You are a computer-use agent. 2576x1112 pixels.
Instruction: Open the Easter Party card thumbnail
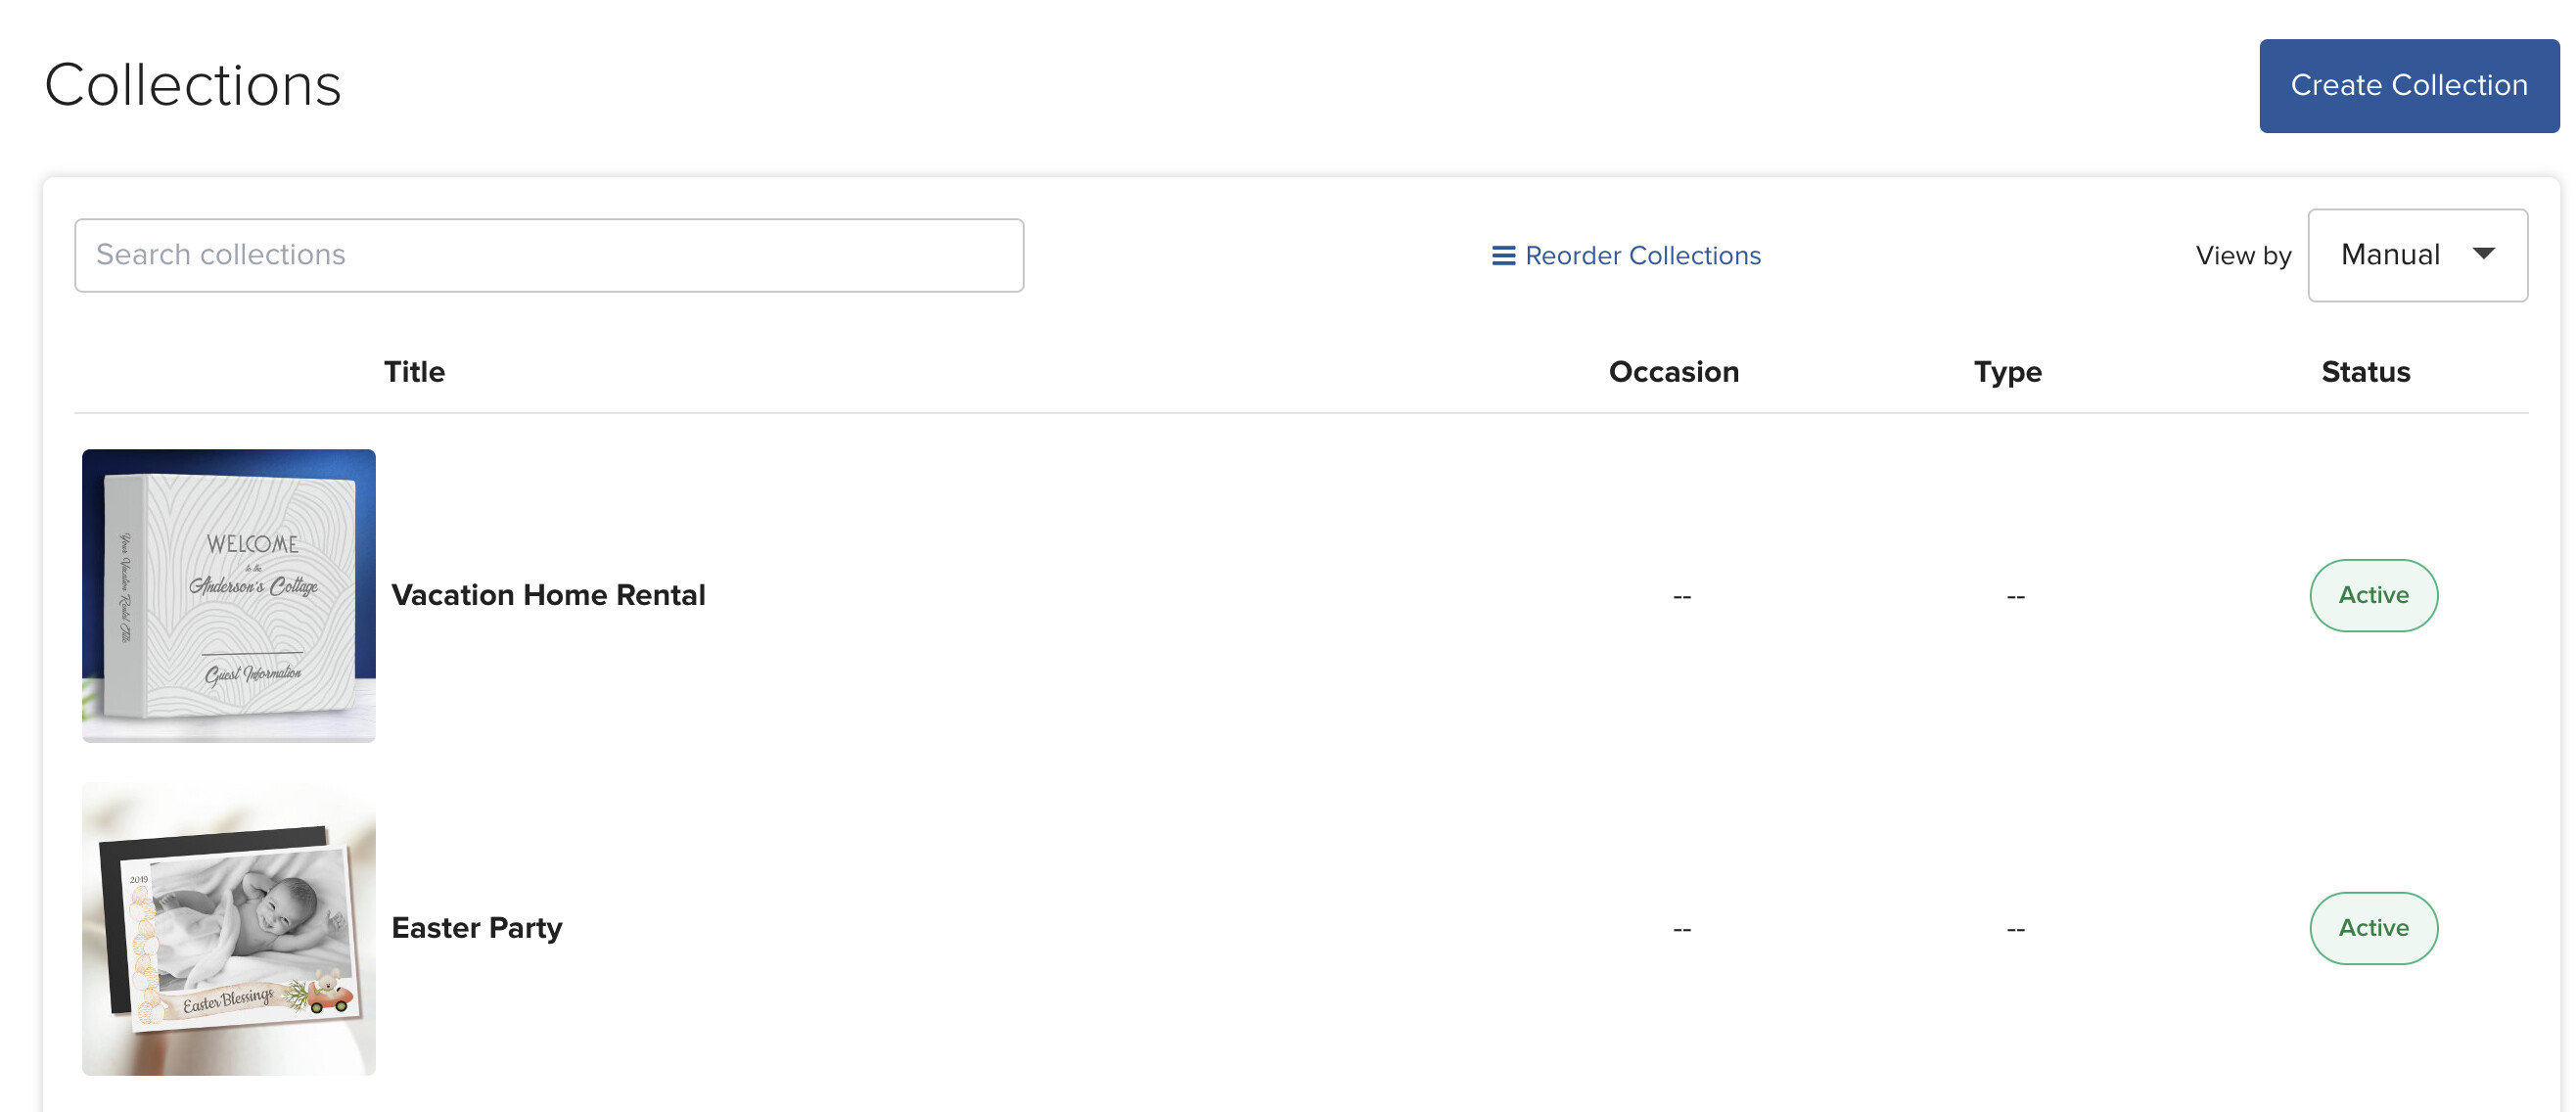[229, 929]
